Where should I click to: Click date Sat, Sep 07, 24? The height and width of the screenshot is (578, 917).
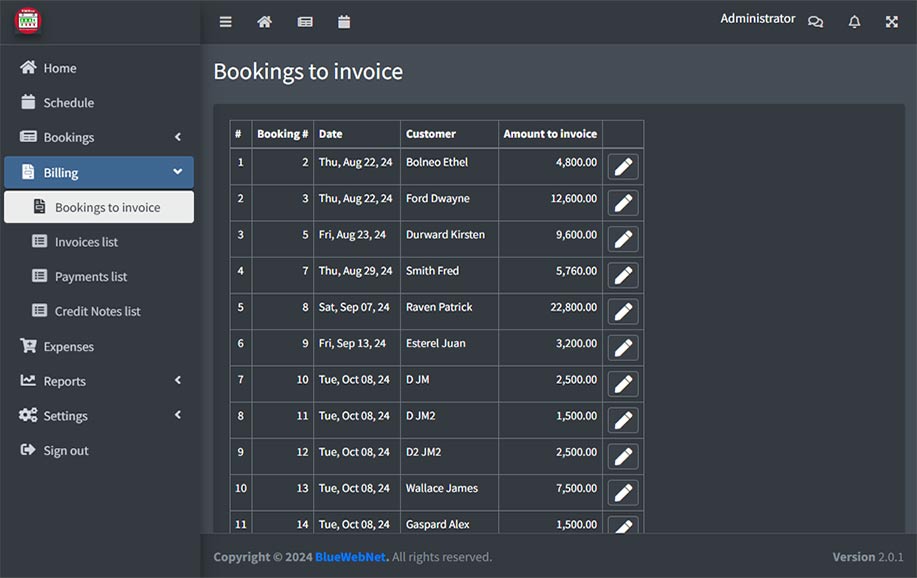pos(354,307)
